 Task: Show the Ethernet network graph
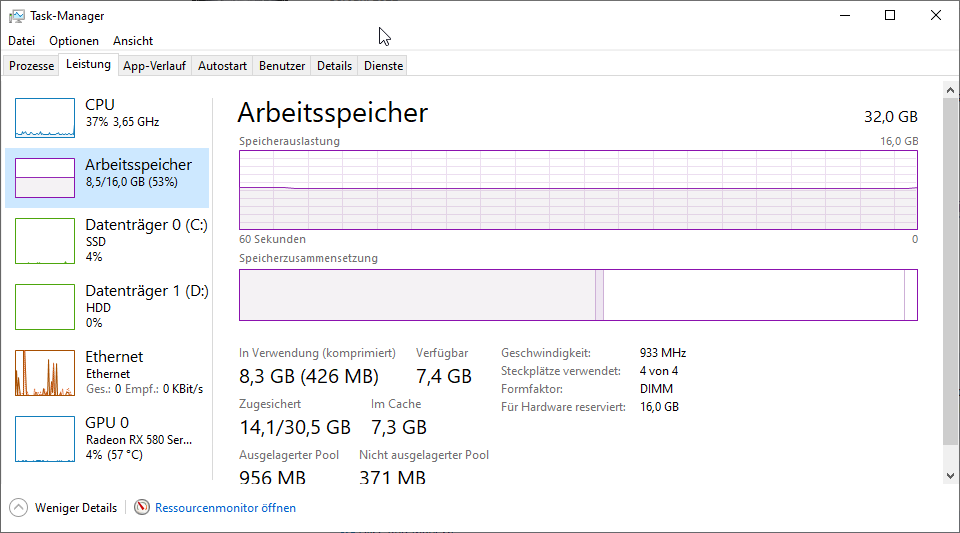[x=45, y=373]
